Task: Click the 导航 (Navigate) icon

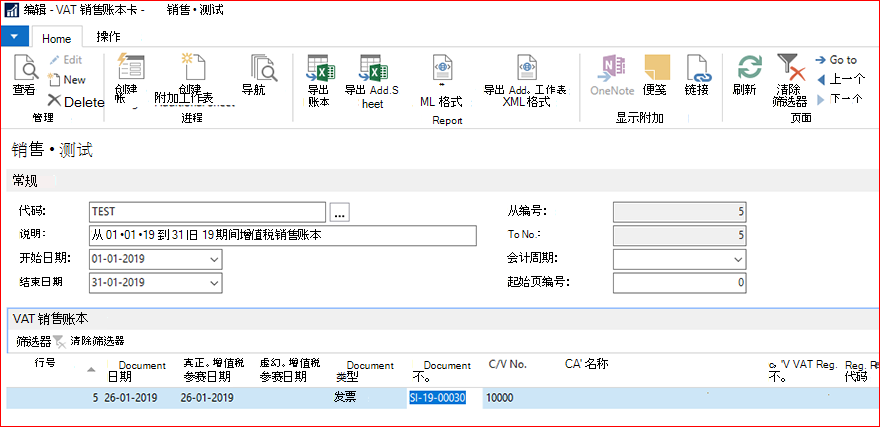Action: click(263, 67)
